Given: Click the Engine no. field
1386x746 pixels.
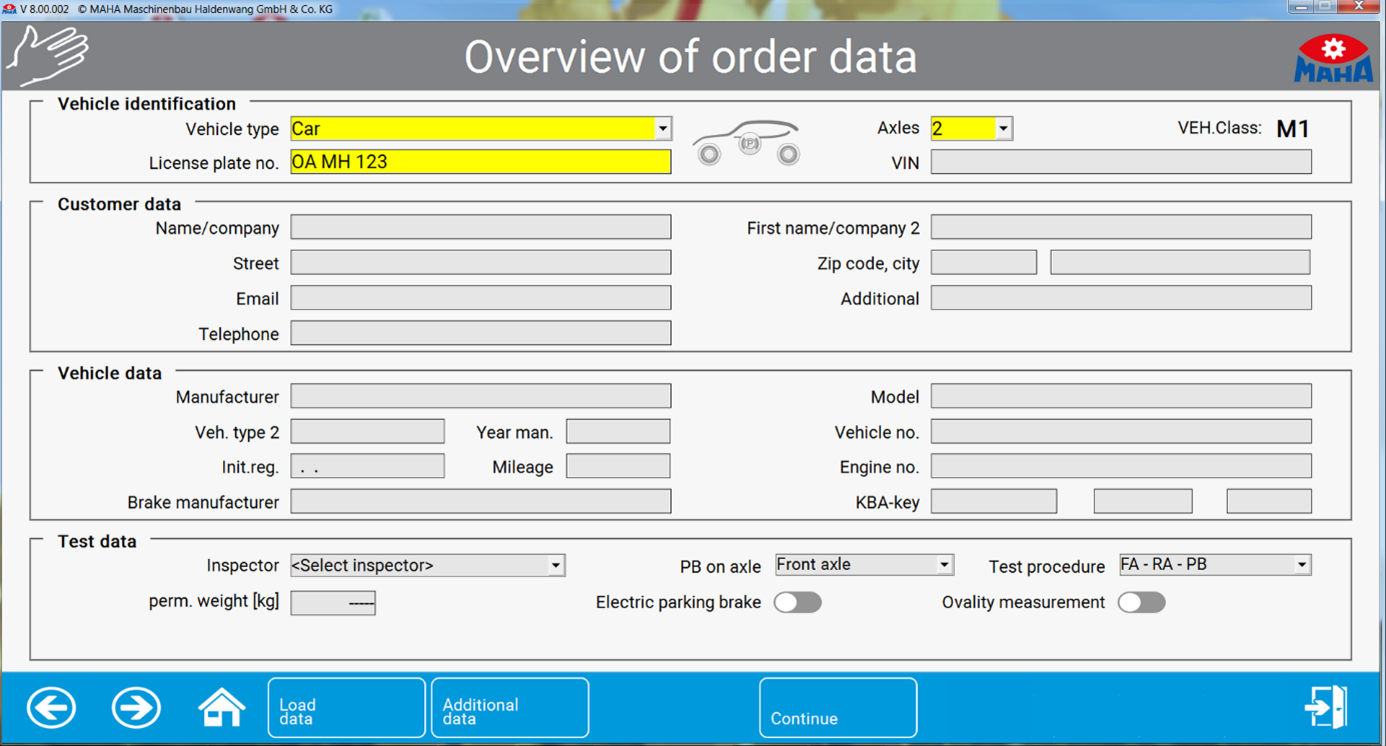Looking at the screenshot, I should coord(1121,467).
